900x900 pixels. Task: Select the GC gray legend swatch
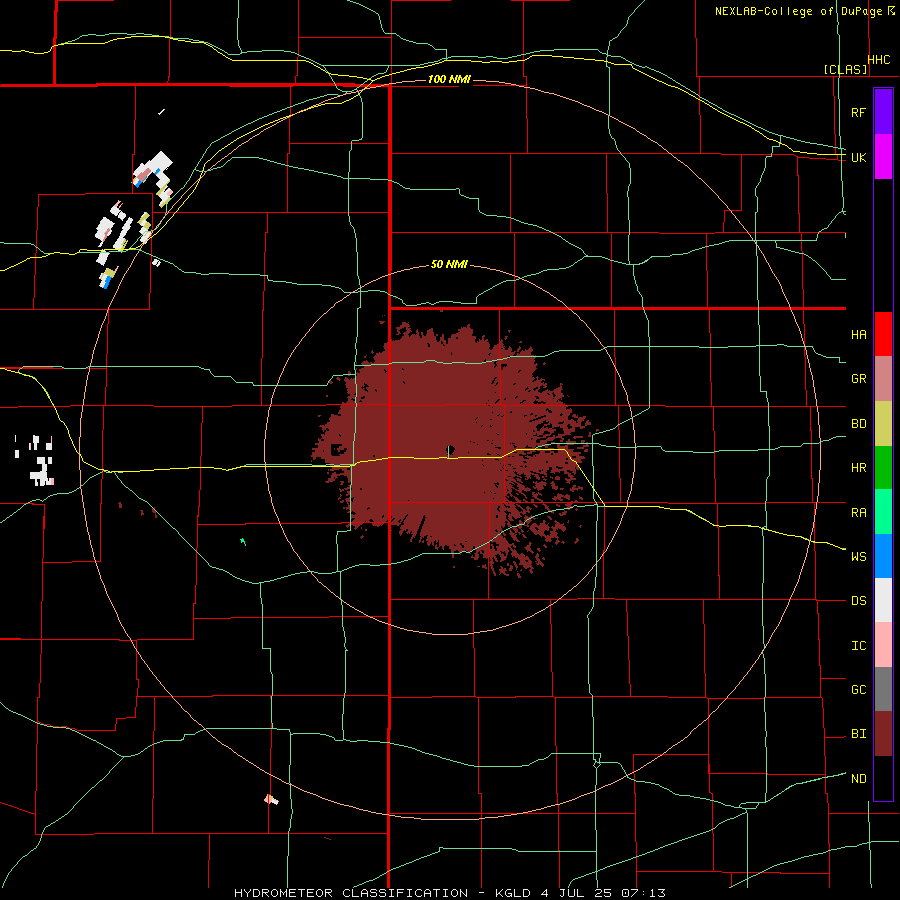[883, 689]
